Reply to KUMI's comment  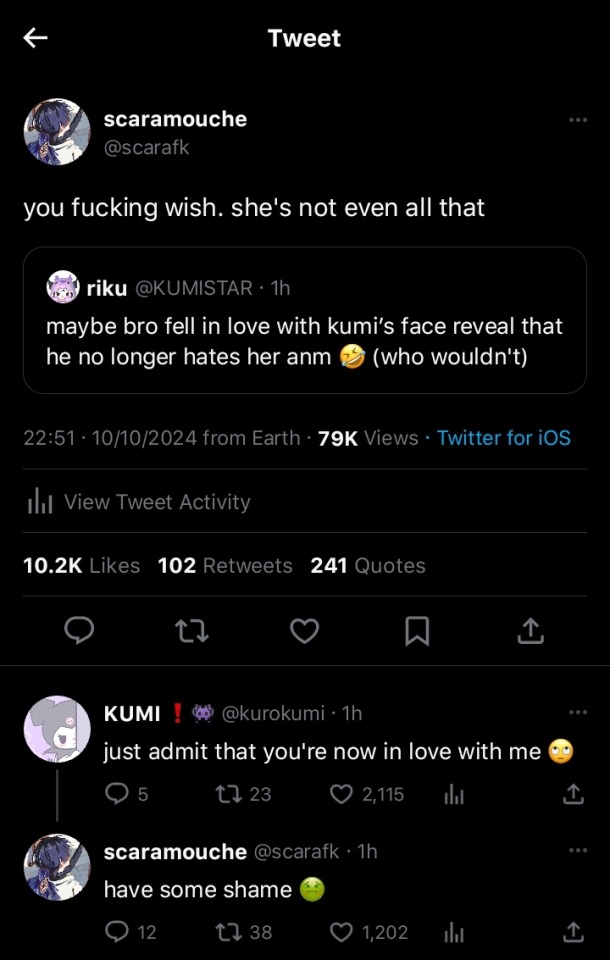[115, 794]
